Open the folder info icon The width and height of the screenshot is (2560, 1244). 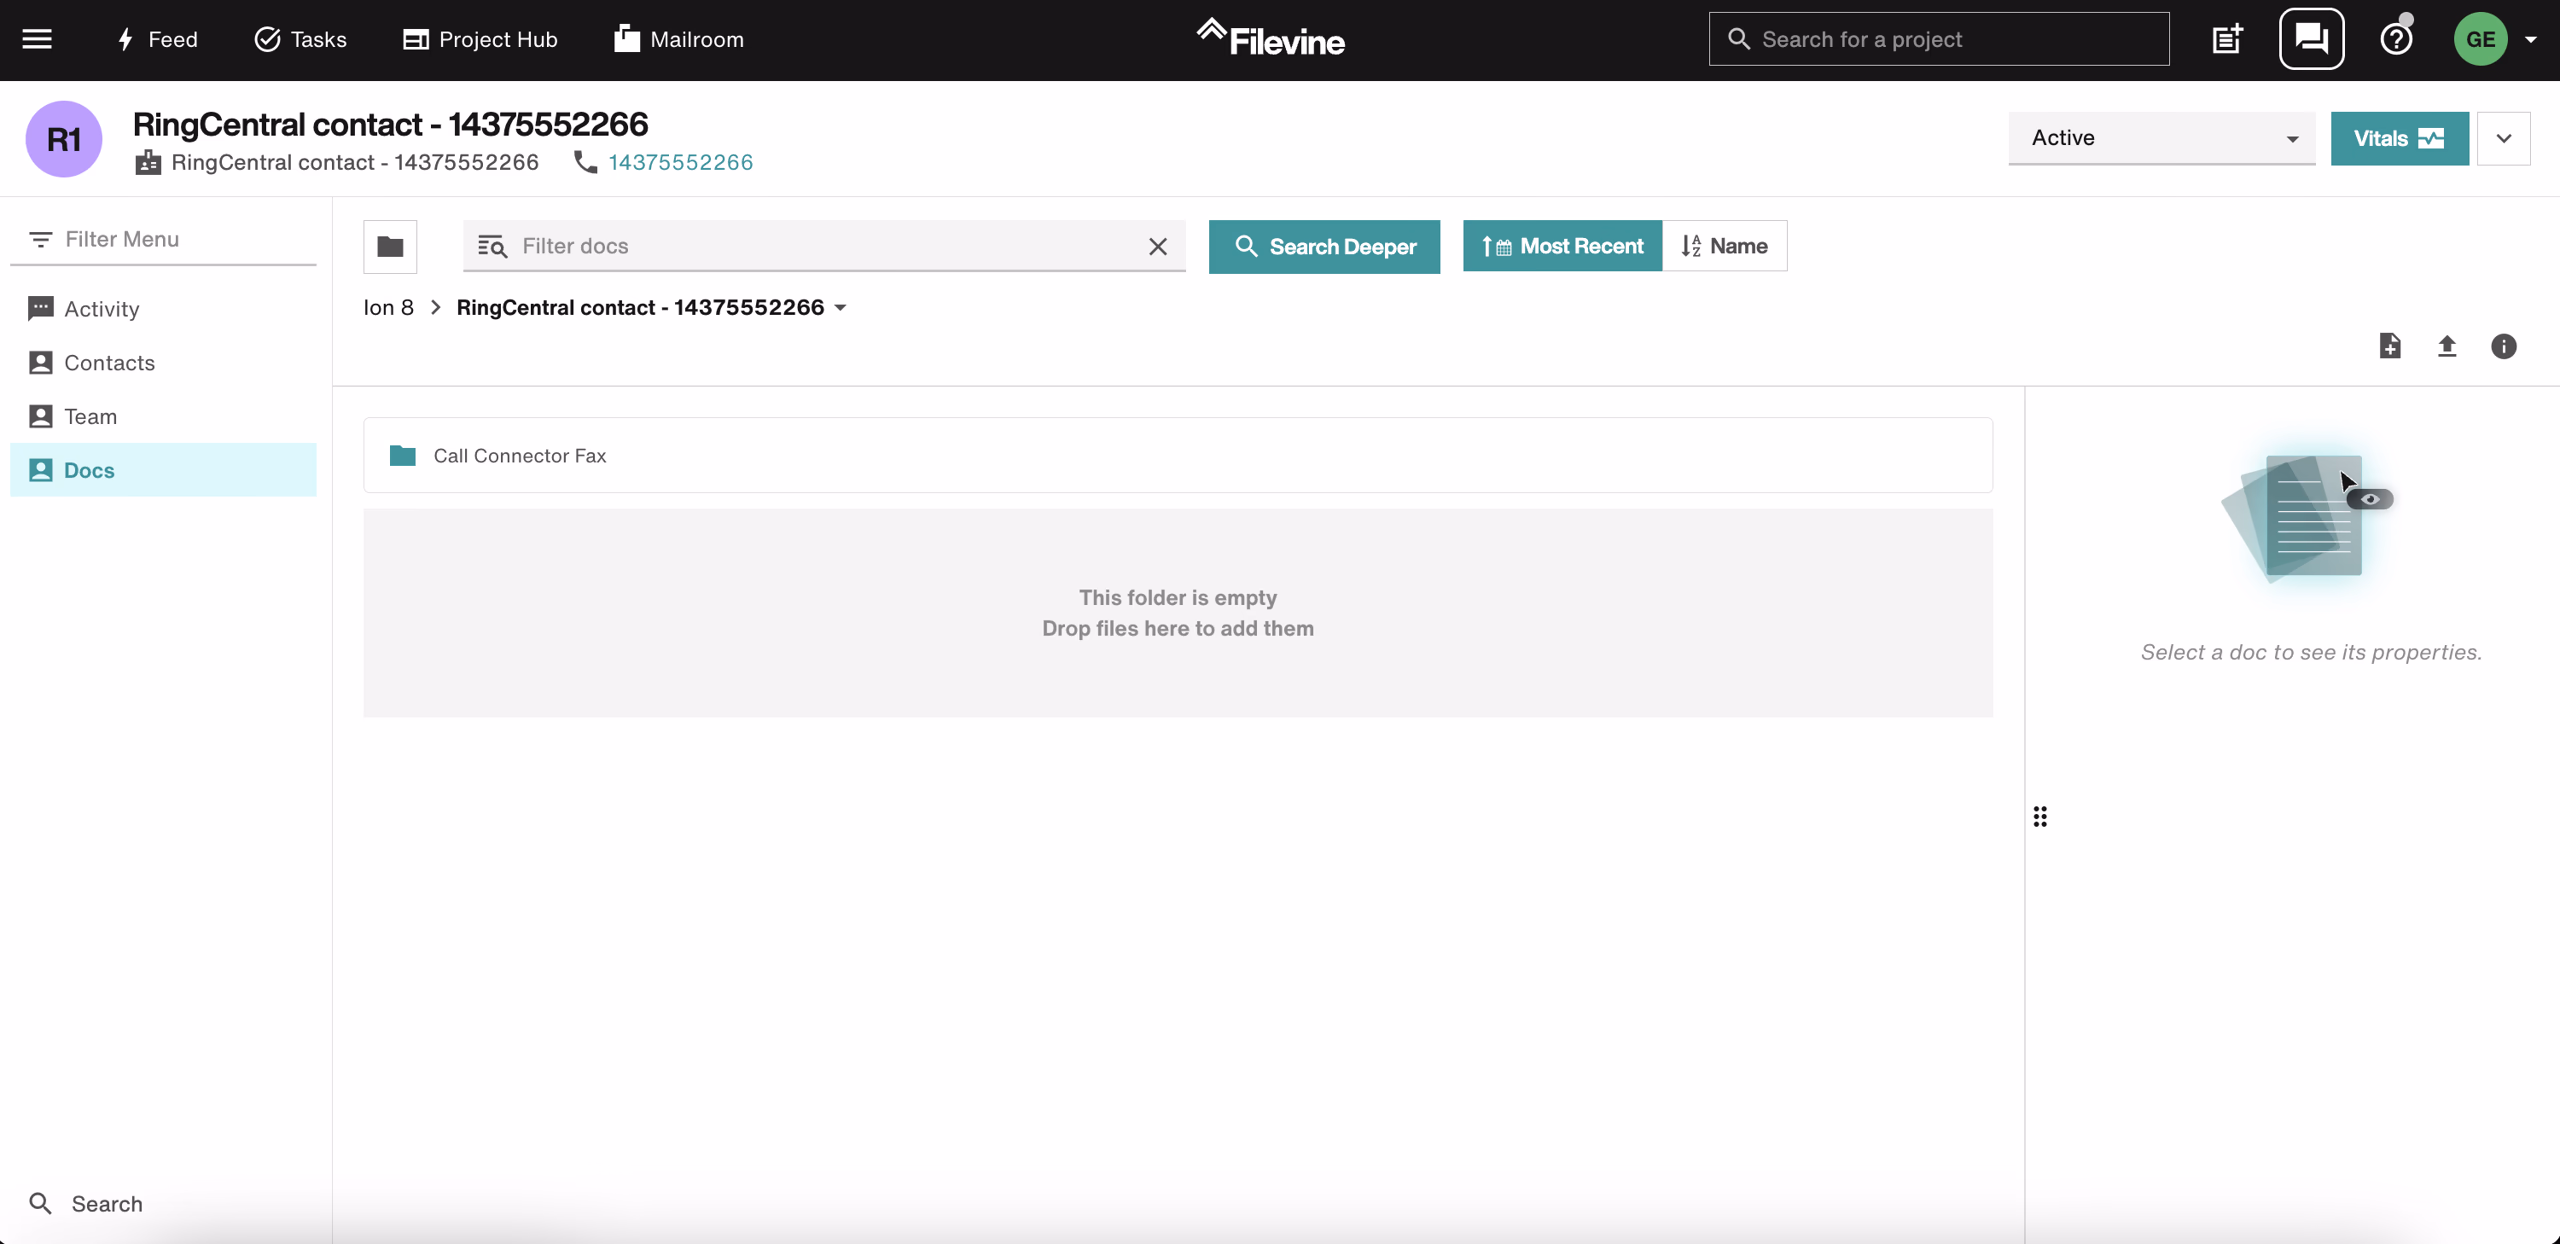click(x=2504, y=346)
